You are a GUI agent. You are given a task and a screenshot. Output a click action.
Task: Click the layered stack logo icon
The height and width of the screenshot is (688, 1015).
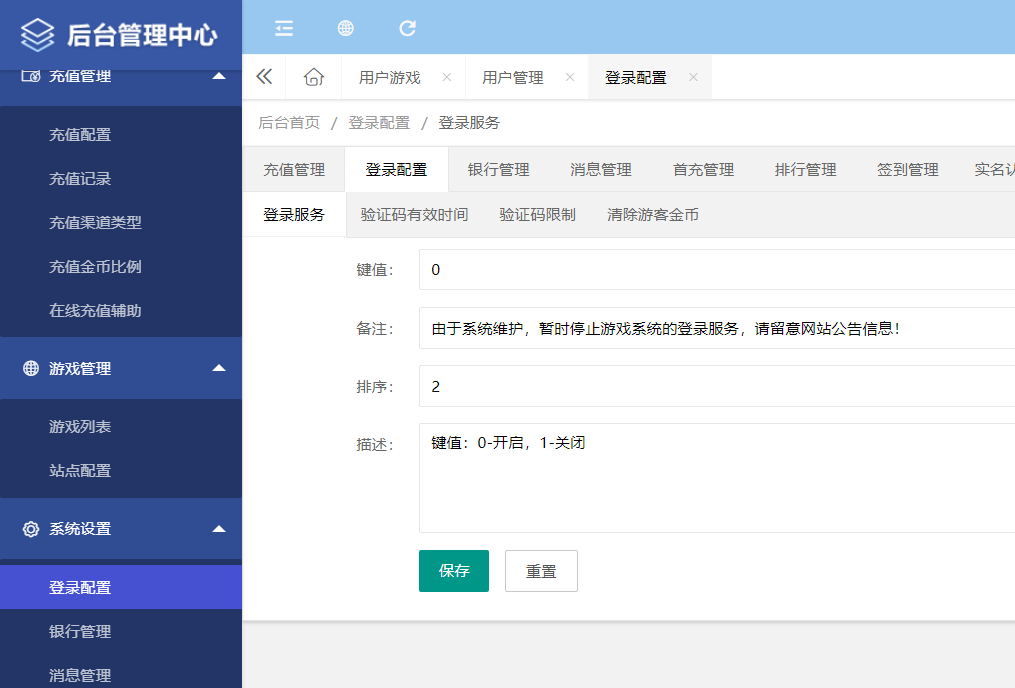click(38, 34)
